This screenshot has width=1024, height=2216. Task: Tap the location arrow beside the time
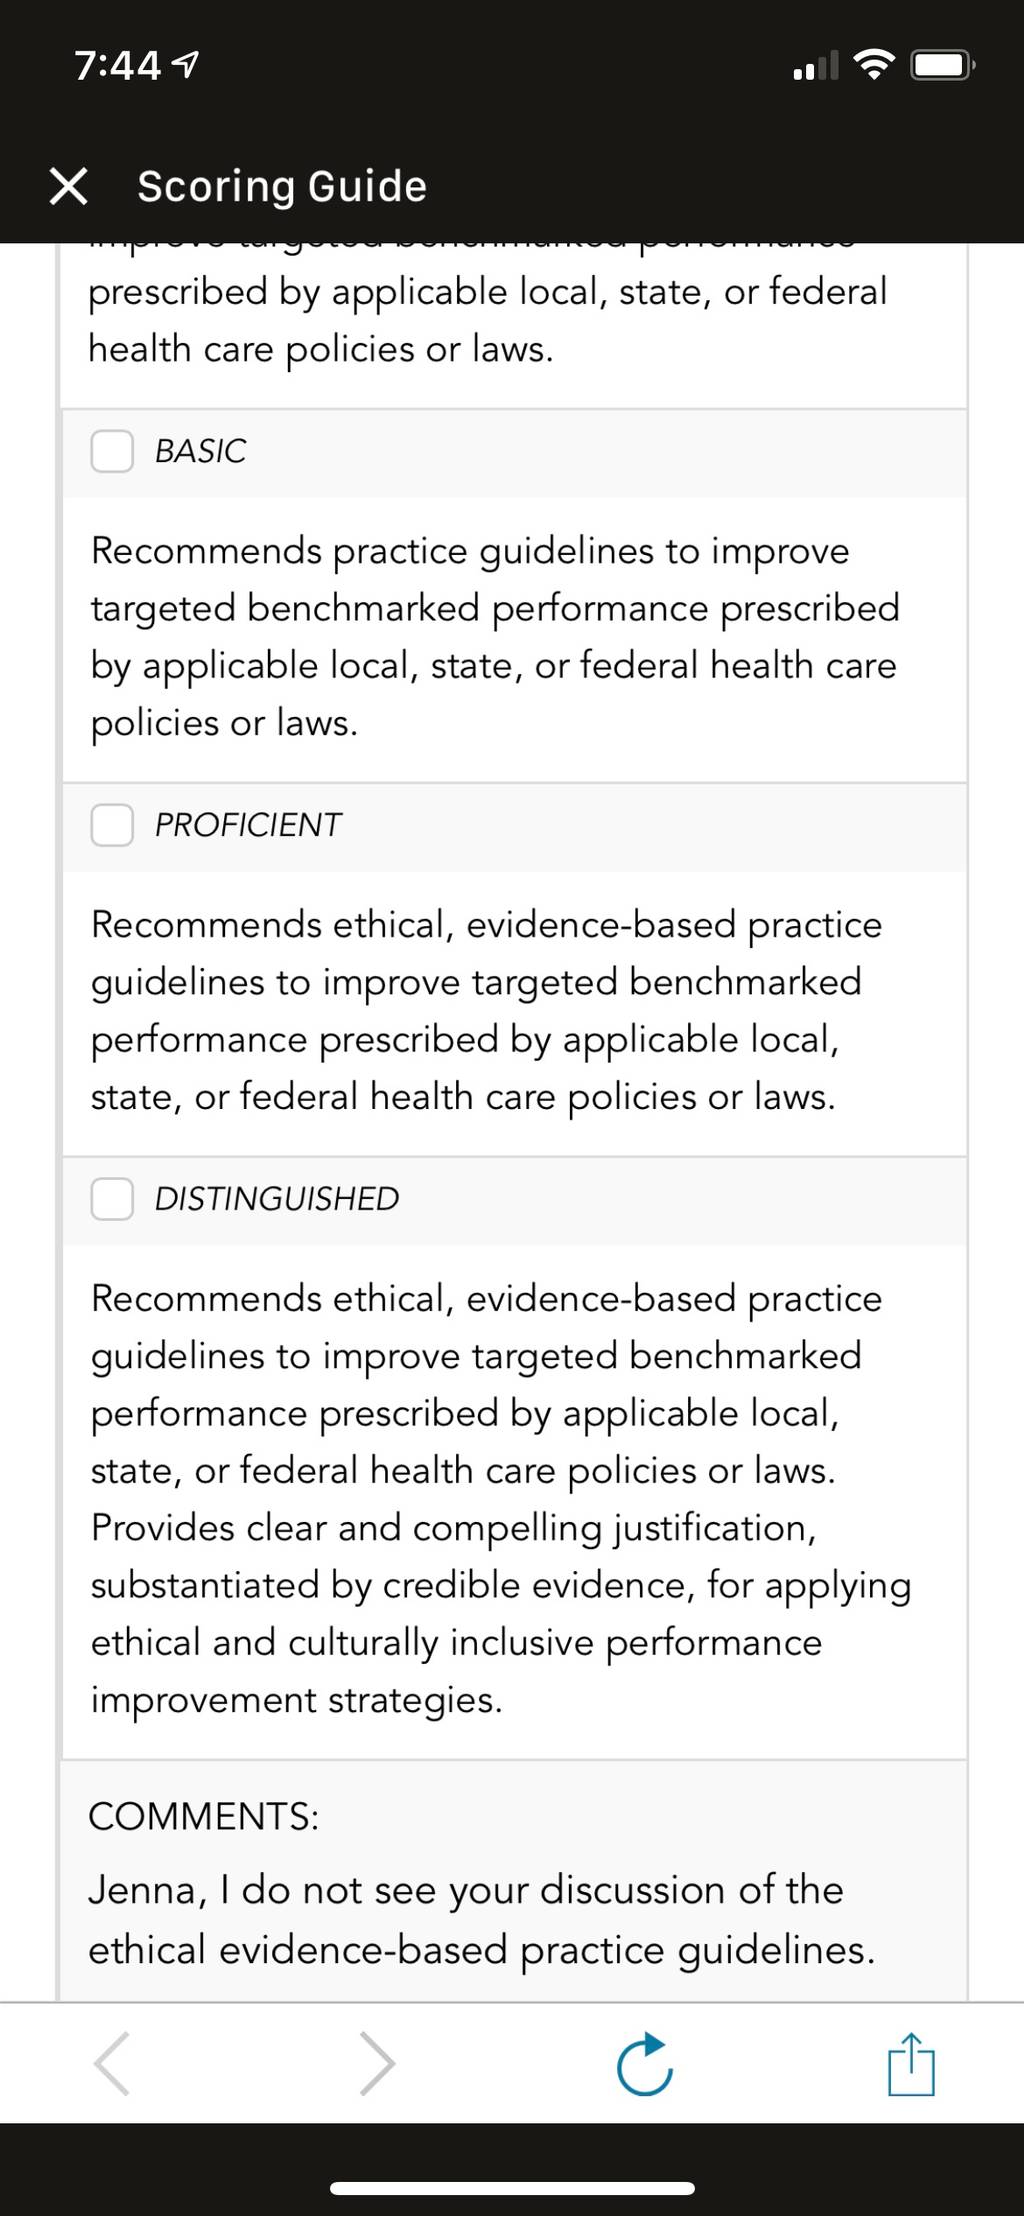186,66
